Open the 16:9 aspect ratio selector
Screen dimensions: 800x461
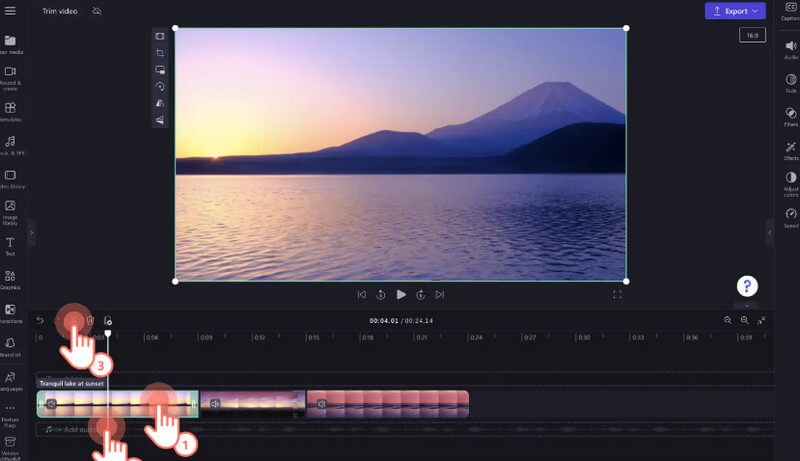pos(752,36)
